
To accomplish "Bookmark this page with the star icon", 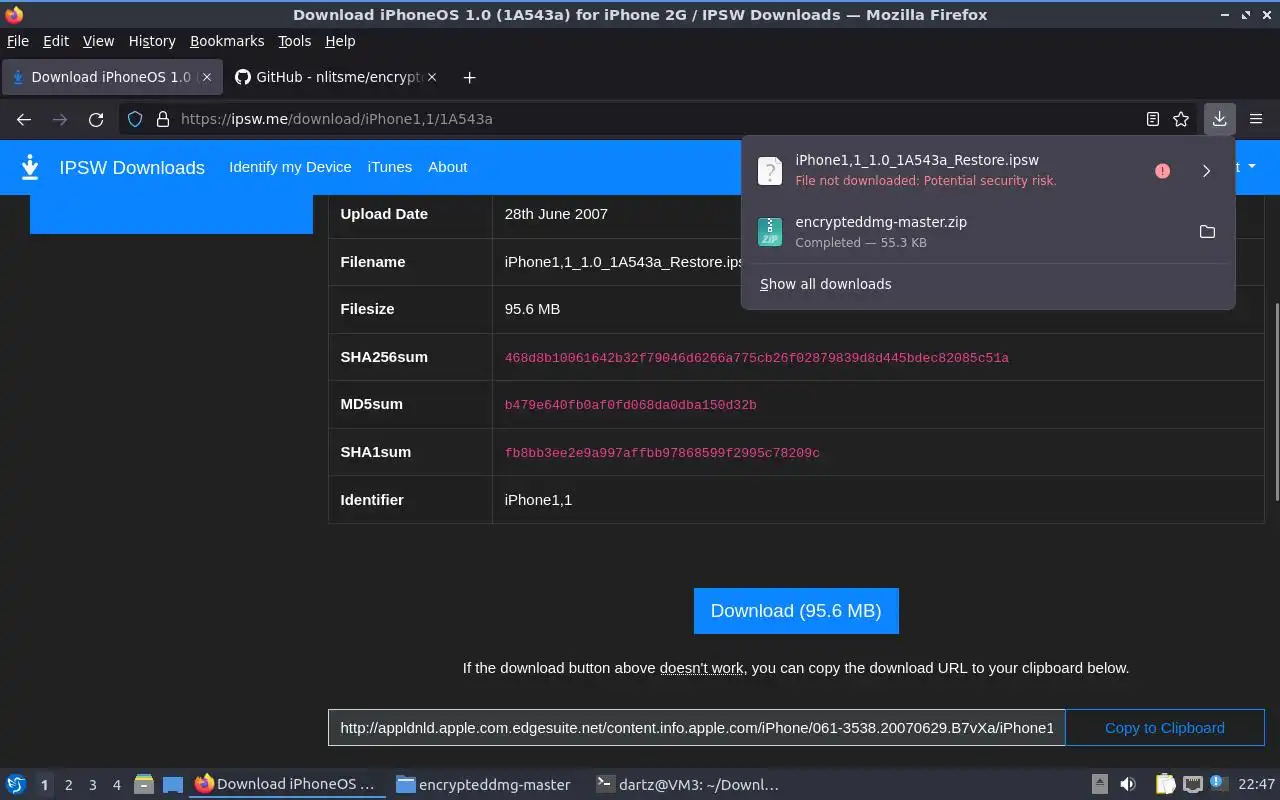I will [1181, 119].
